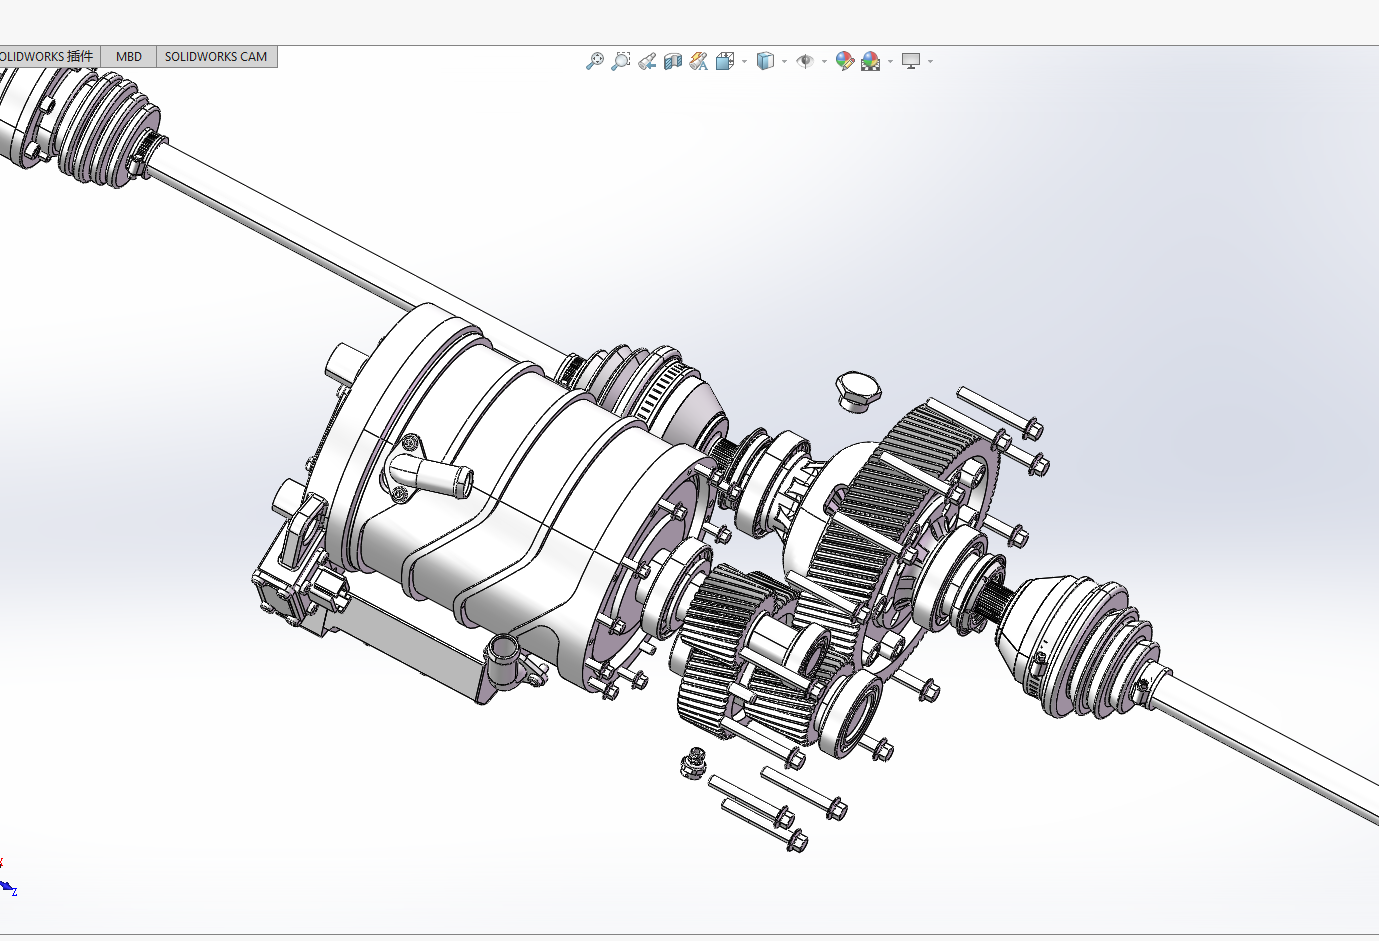Click the View Settings monitor icon

tap(911, 61)
